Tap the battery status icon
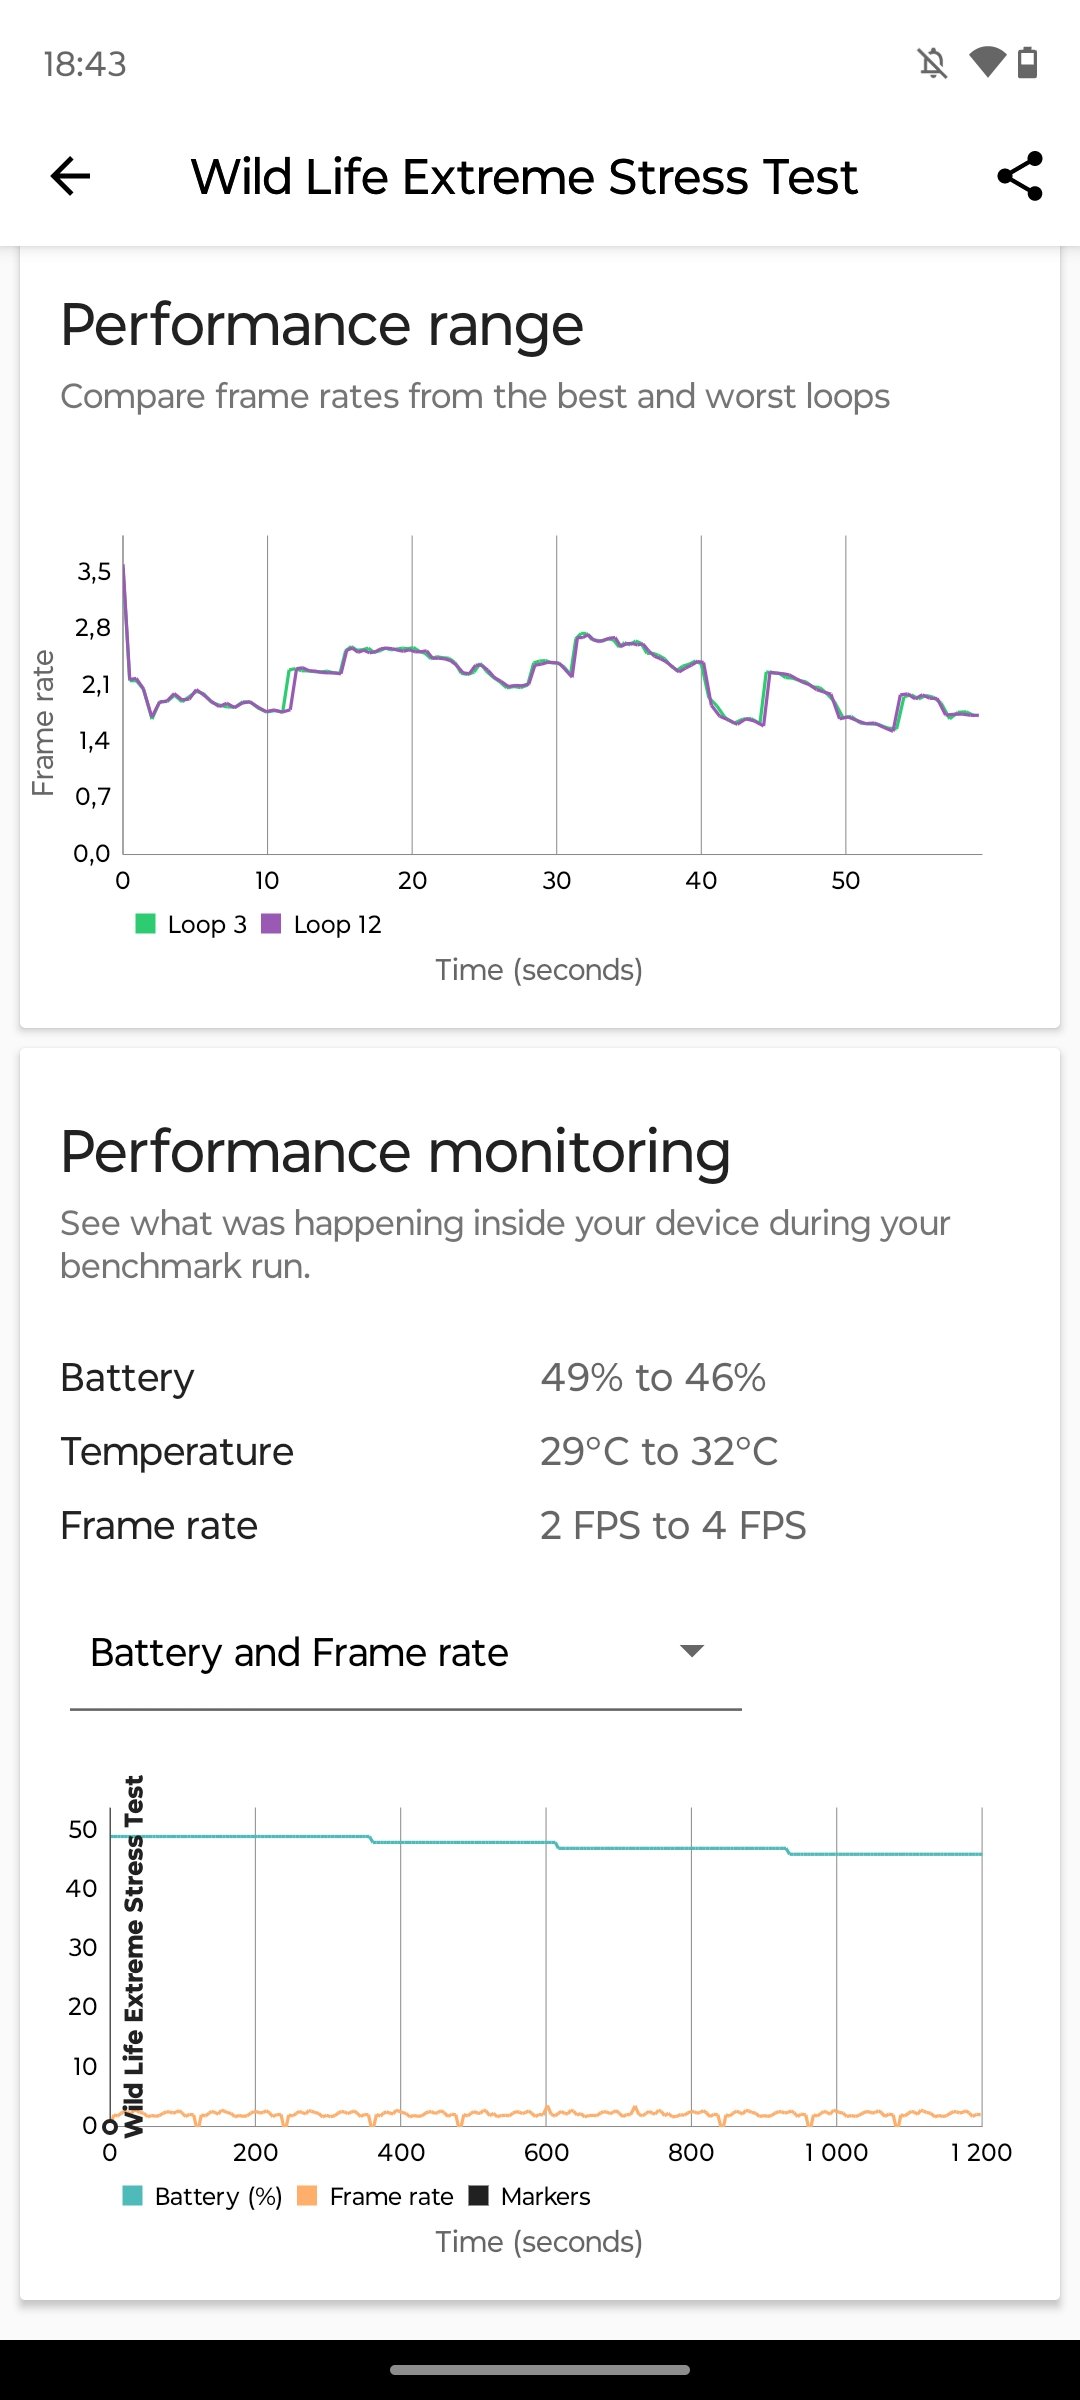Screen dimensions: 1080x2400 click(x=1027, y=63)
